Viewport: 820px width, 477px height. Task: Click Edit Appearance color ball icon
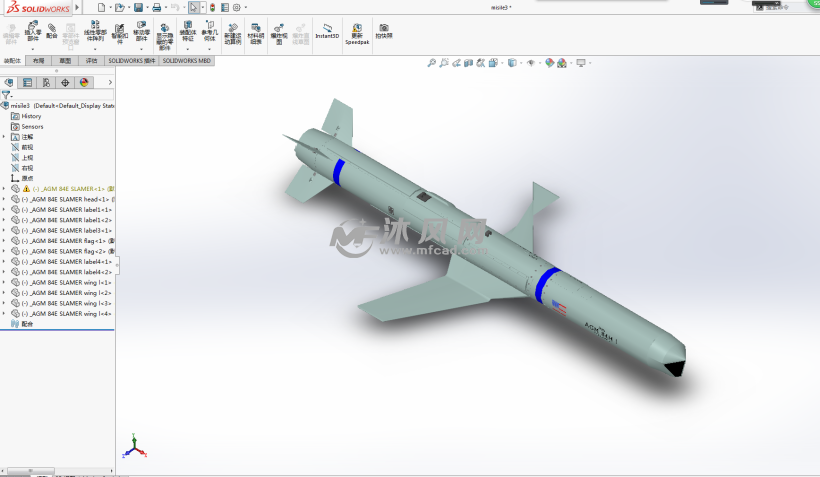click(550, 63)
